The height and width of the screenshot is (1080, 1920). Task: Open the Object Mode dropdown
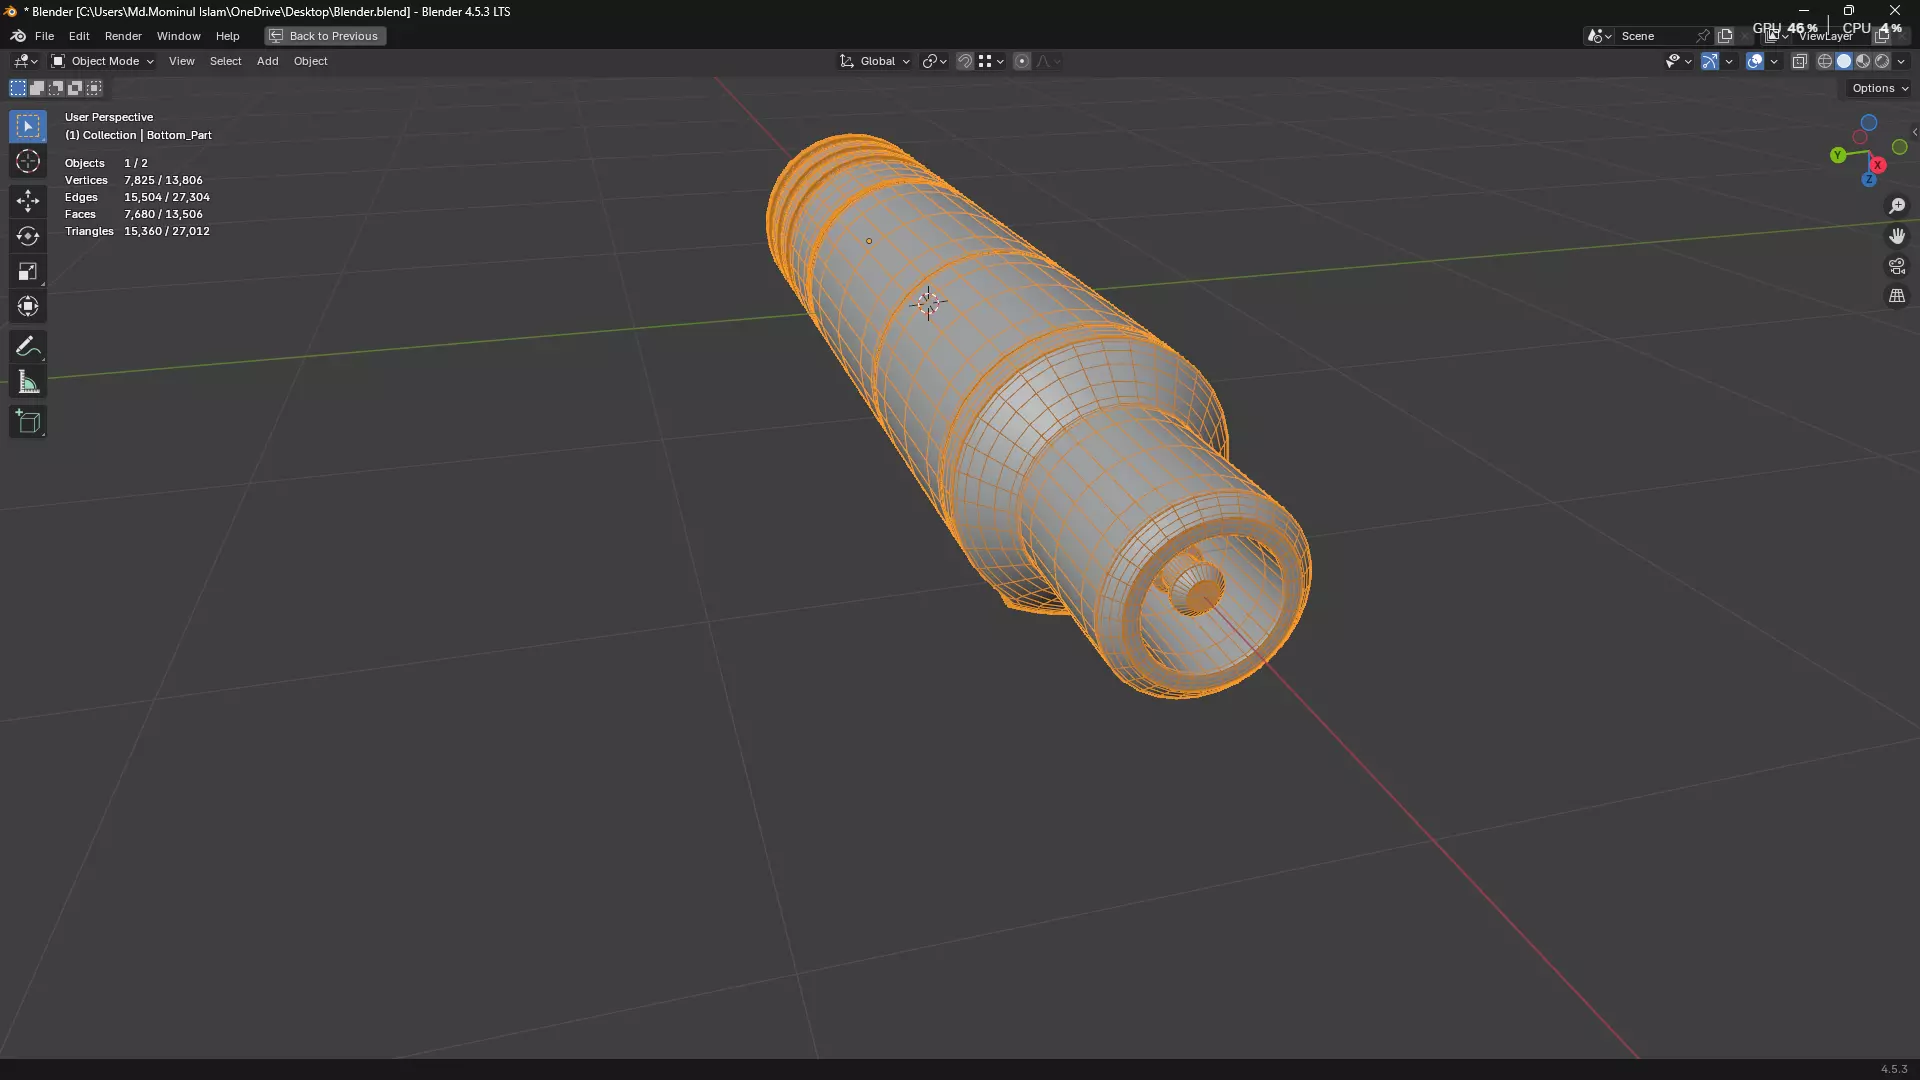tap(102, 61)
